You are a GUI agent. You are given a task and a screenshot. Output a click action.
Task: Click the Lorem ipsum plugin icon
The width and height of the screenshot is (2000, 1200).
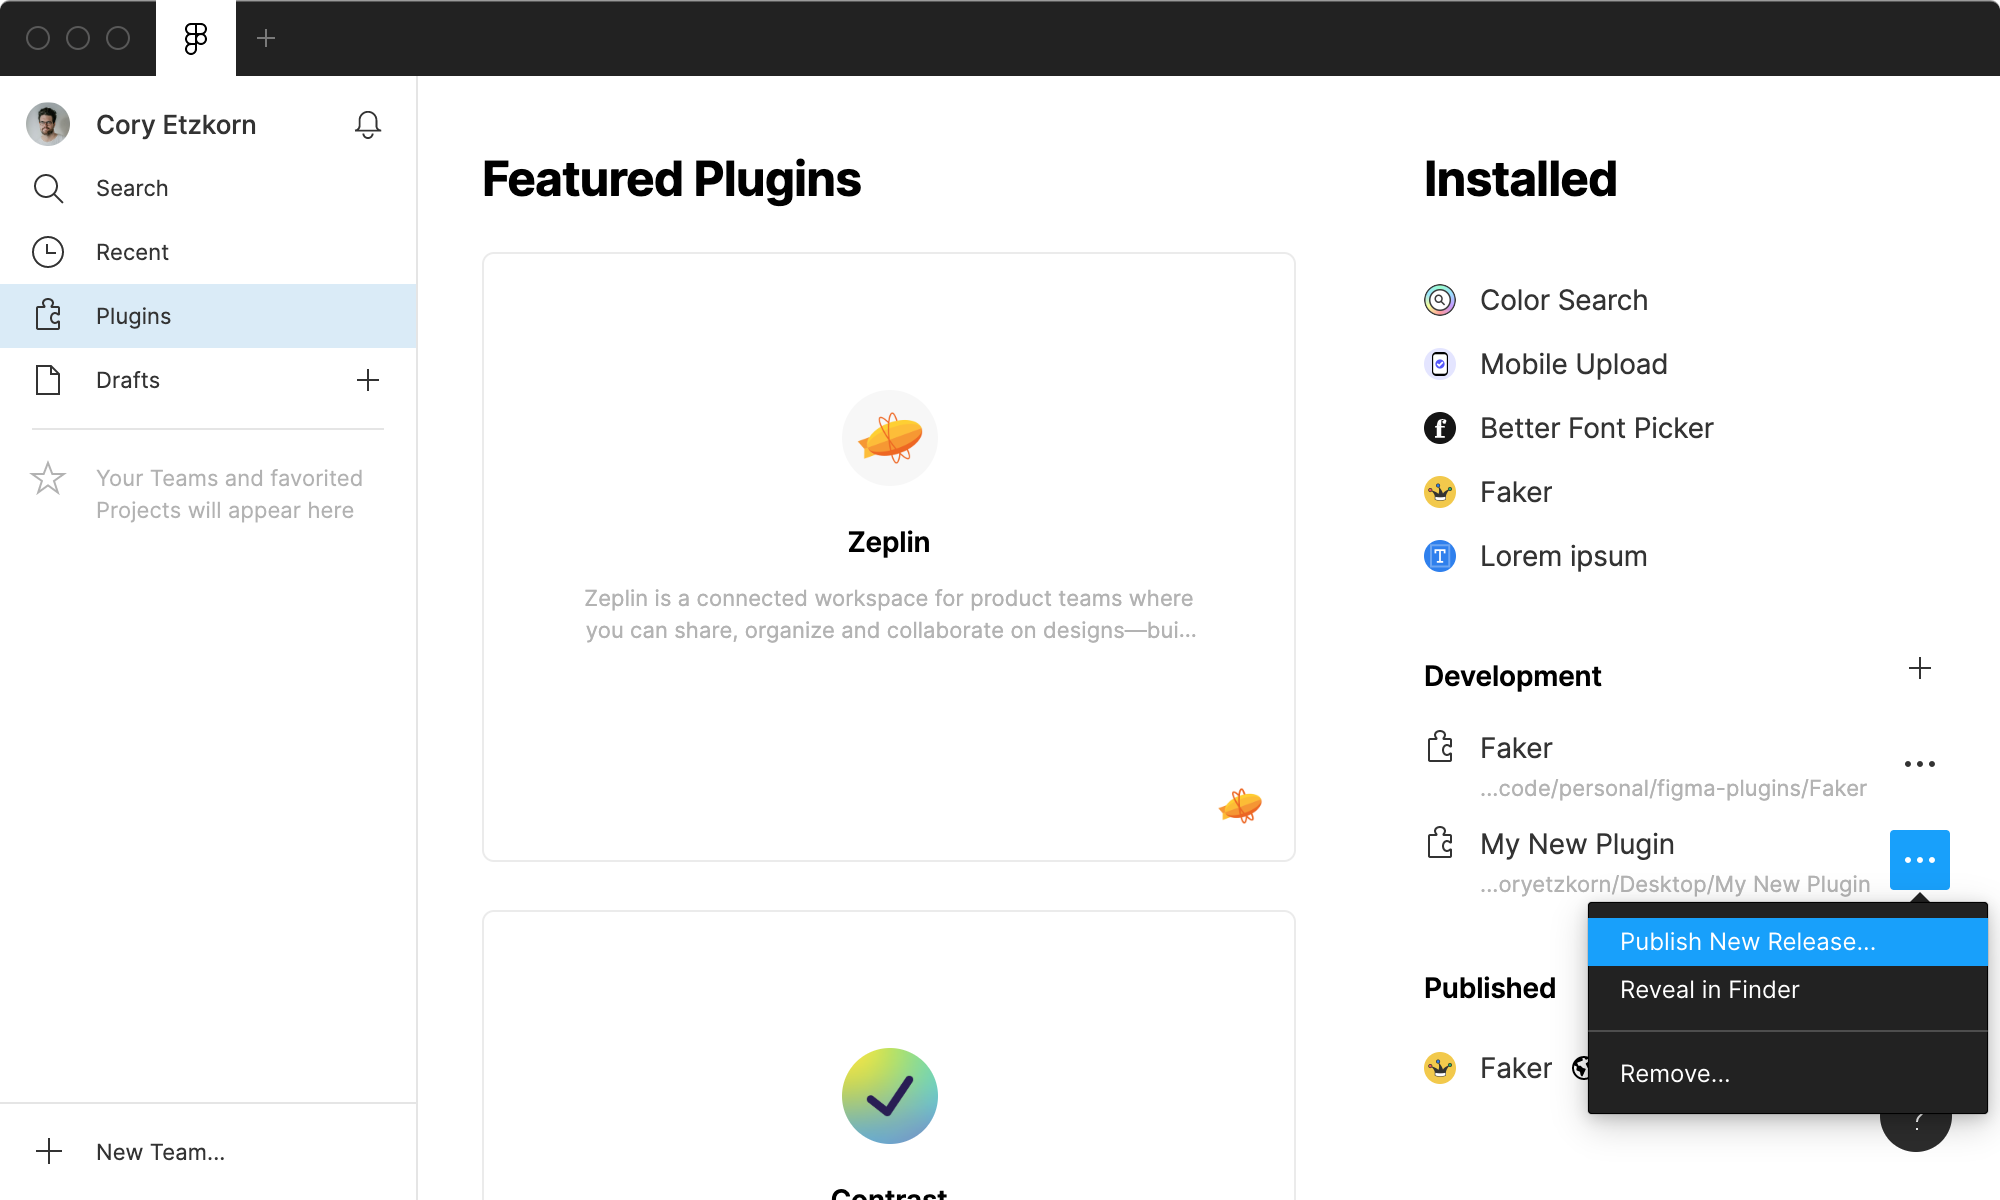(x=1440, y=554)
